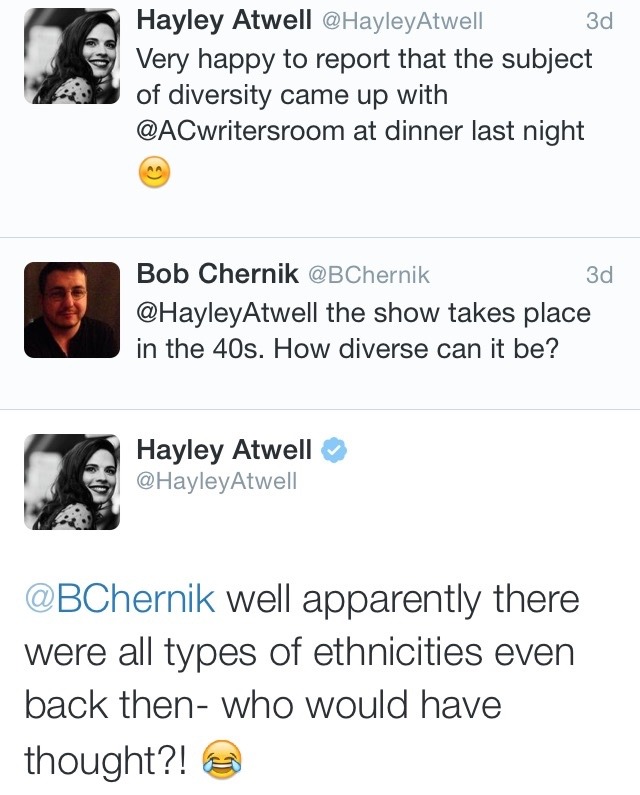Tap Hayley Atwell's avatar in the bottom tweet

point(71,480)
